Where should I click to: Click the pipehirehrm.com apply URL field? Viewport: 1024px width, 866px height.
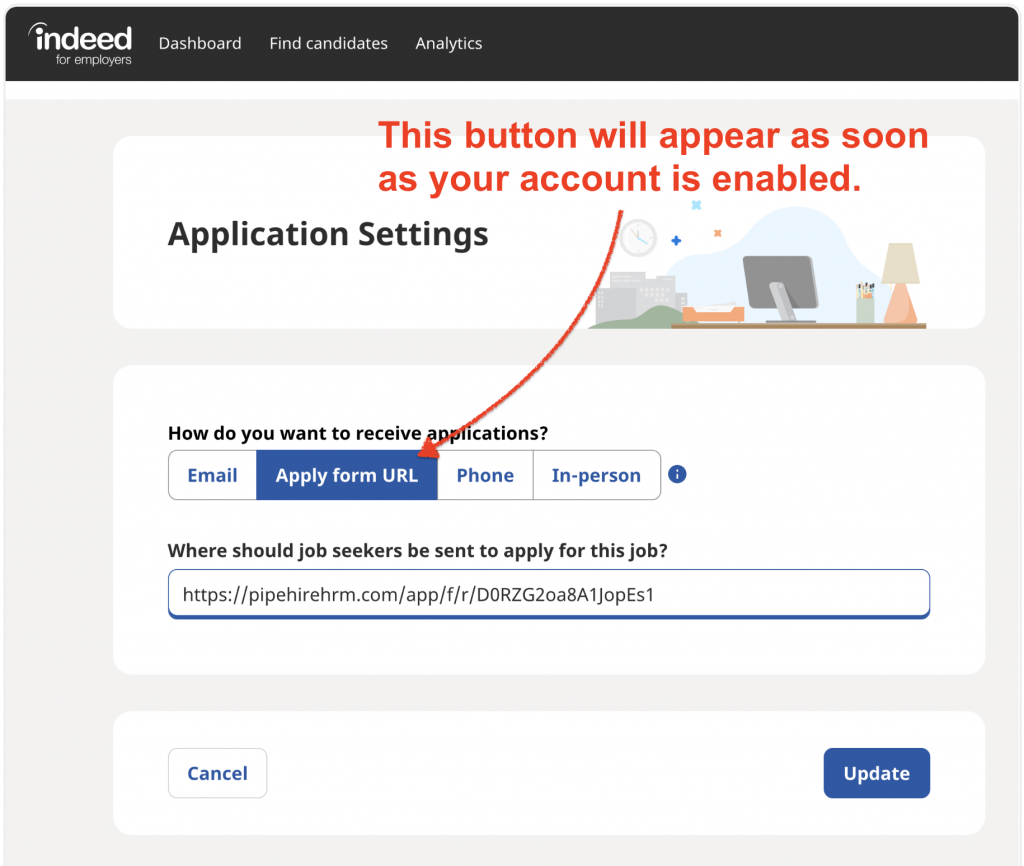(548, 593)
